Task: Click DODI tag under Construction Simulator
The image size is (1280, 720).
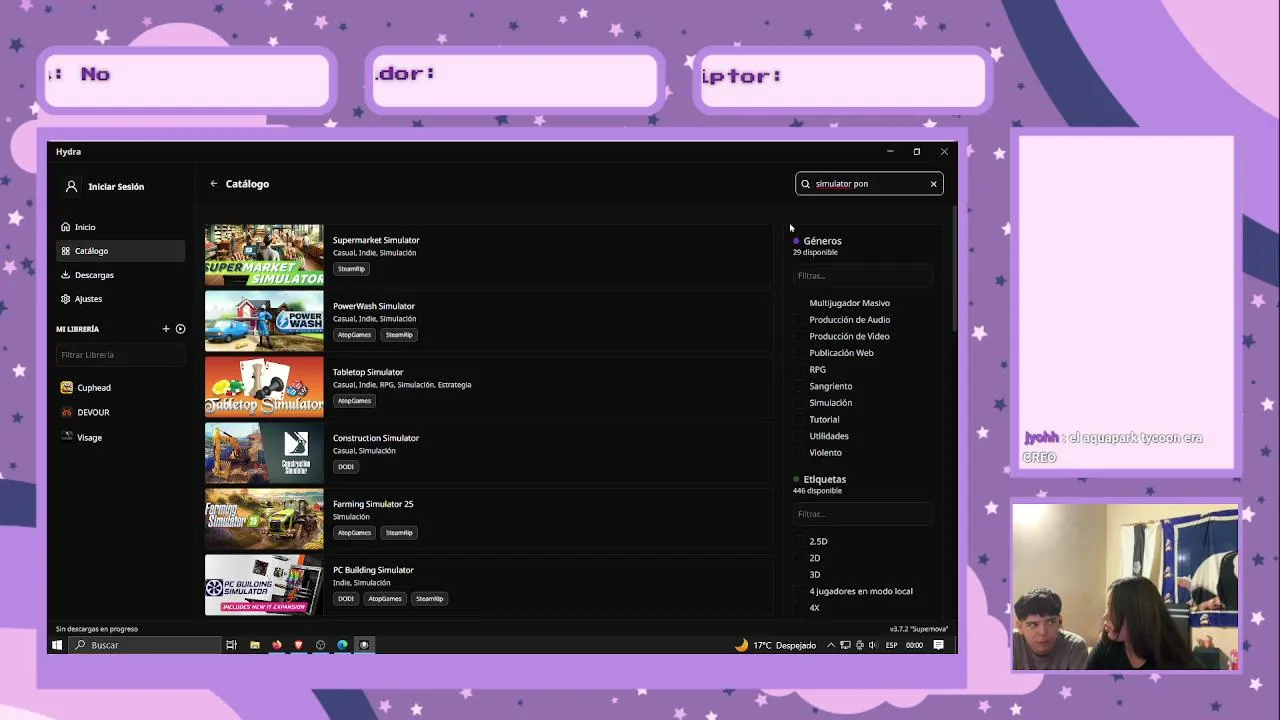Action: click(346, 467)
